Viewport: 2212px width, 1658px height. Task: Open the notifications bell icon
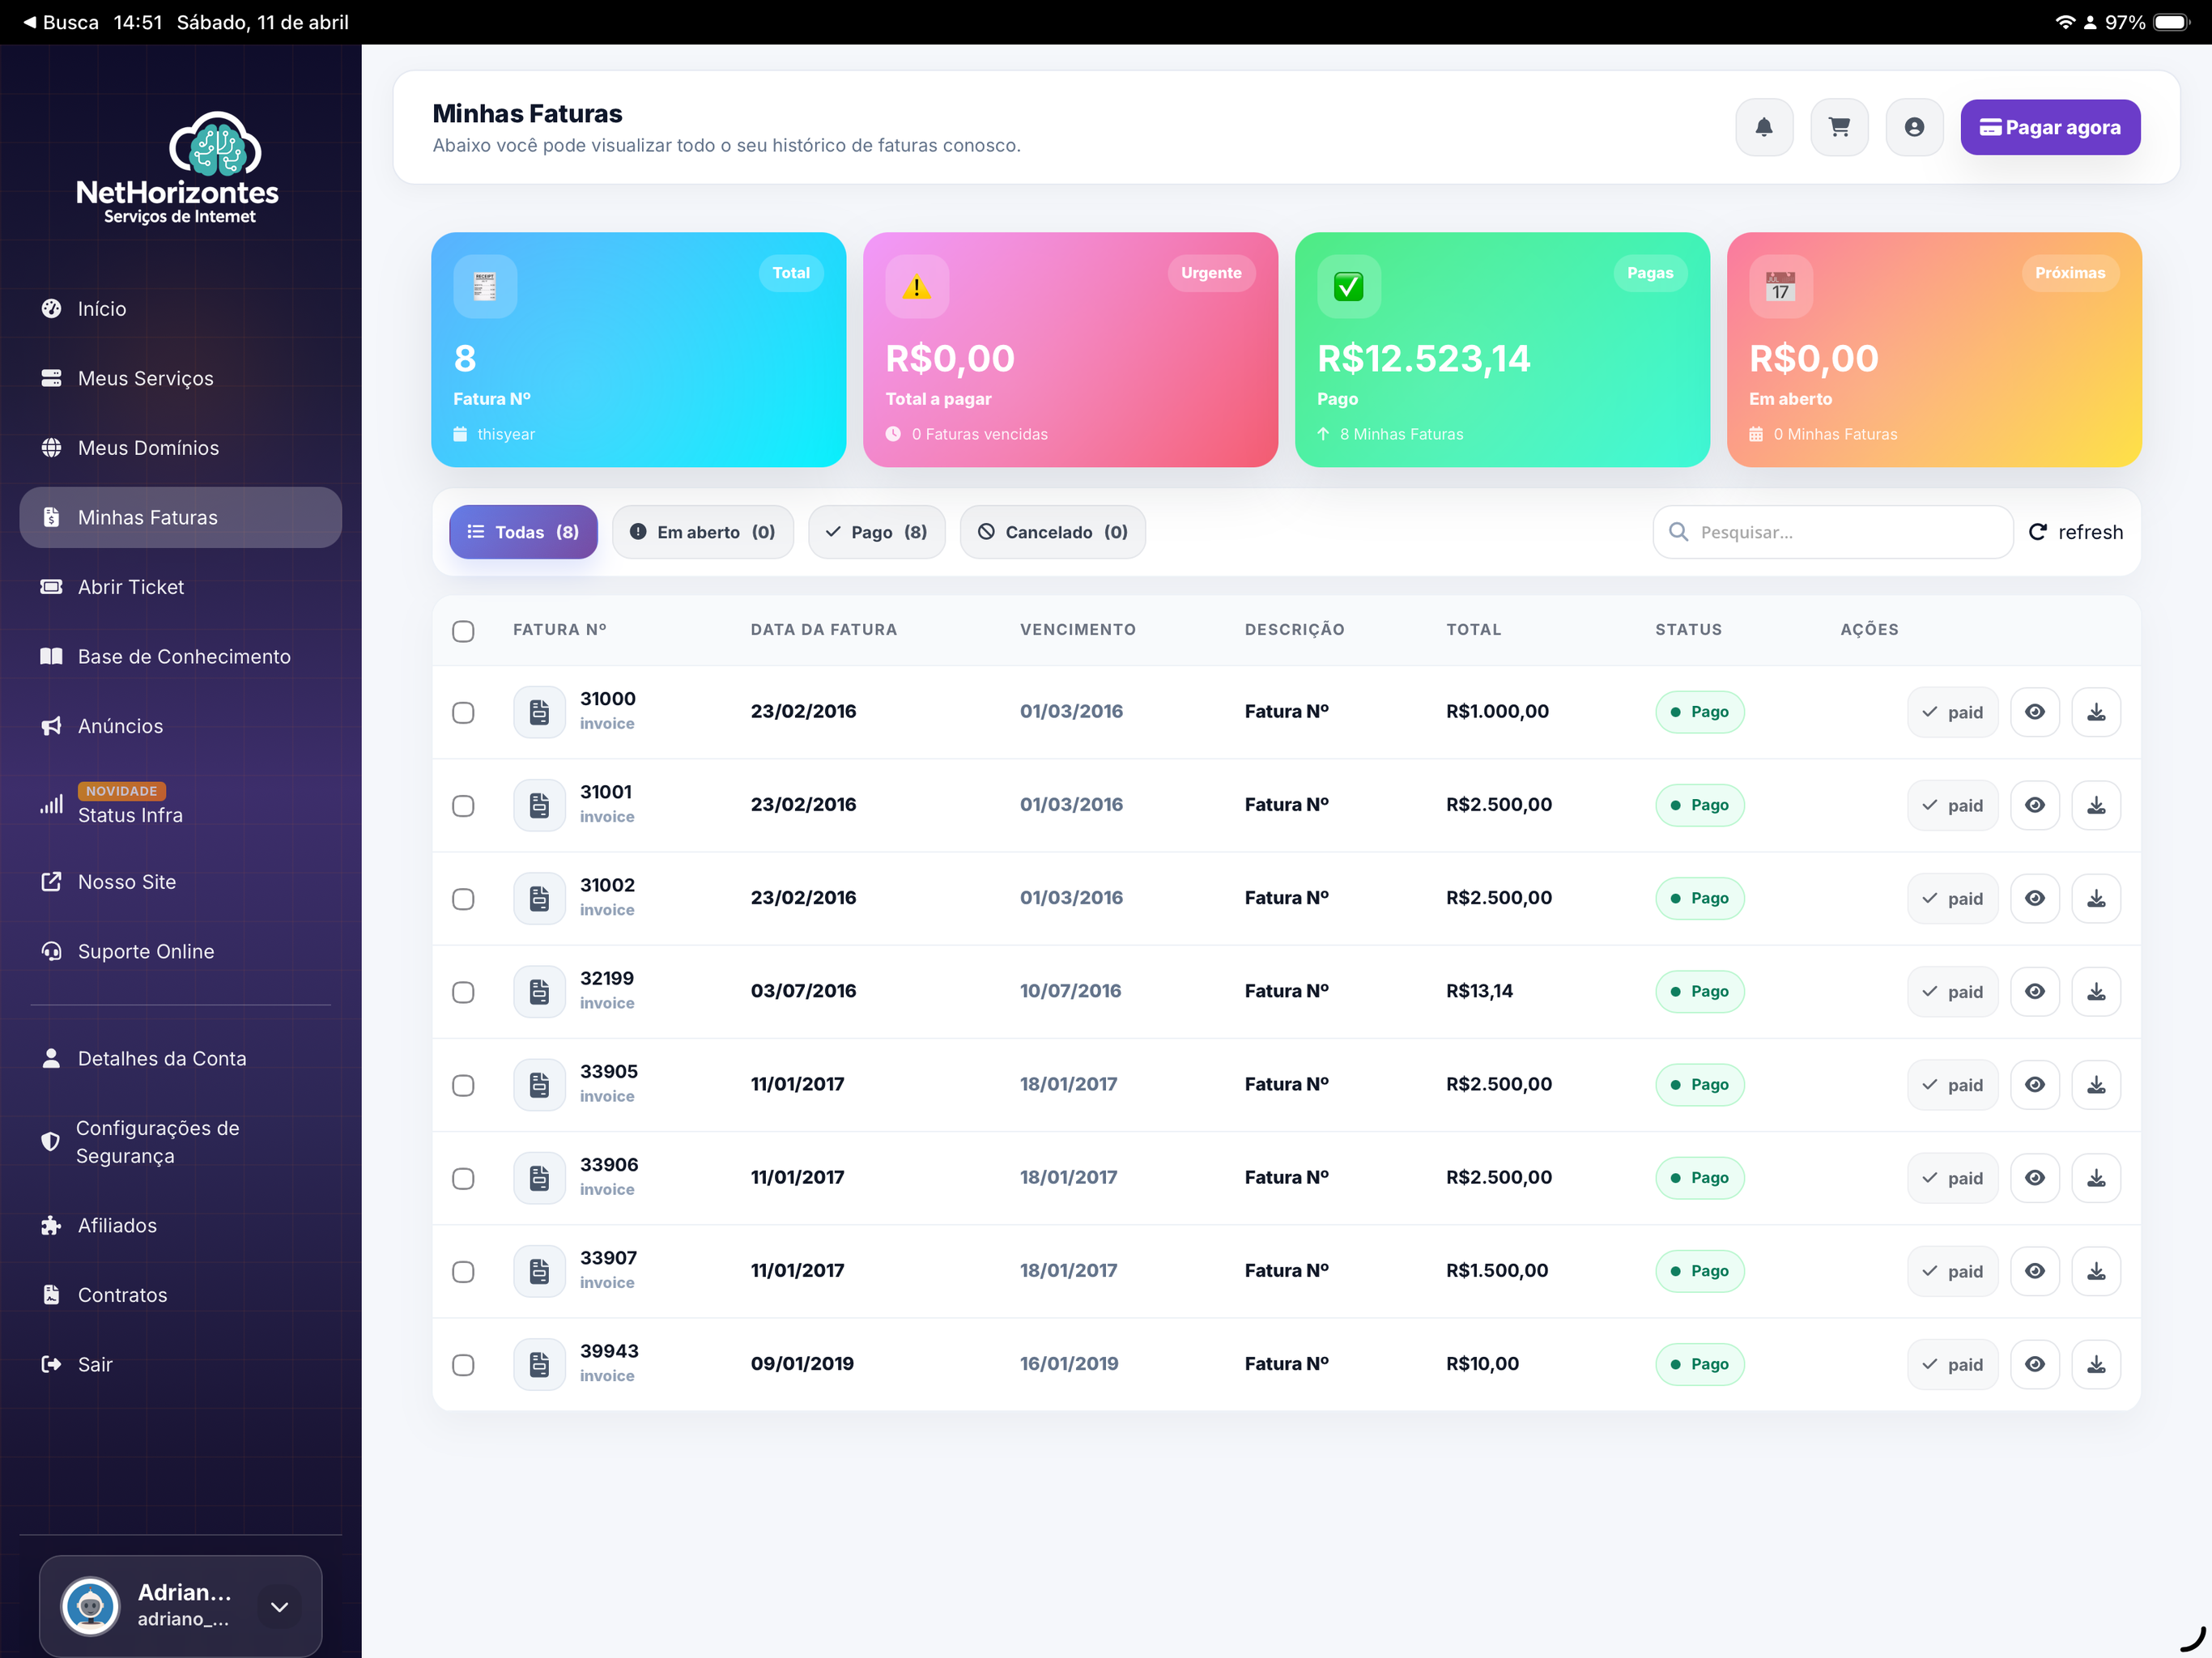[x=1764, y=127]
